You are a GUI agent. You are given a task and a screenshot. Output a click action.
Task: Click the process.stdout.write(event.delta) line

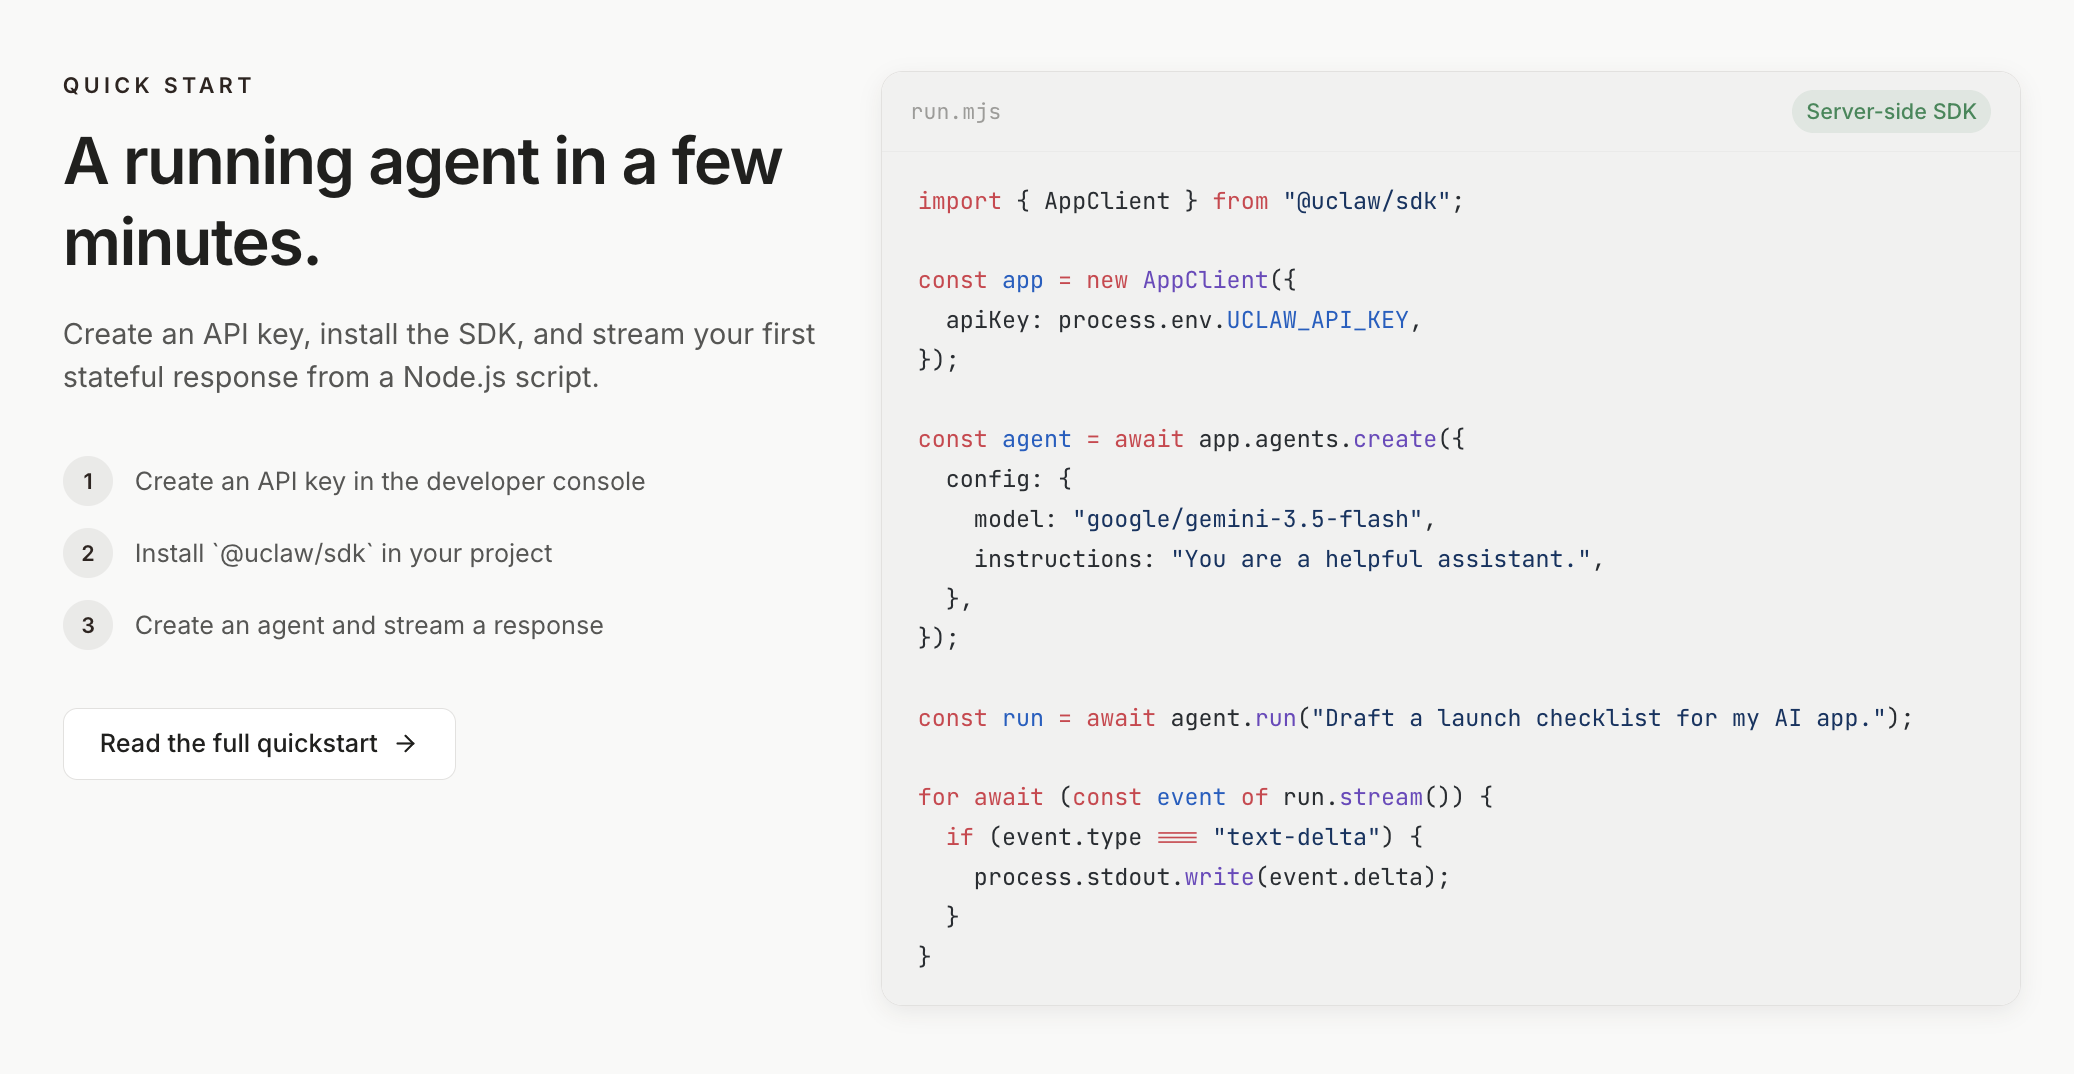tap(1212, 878)
